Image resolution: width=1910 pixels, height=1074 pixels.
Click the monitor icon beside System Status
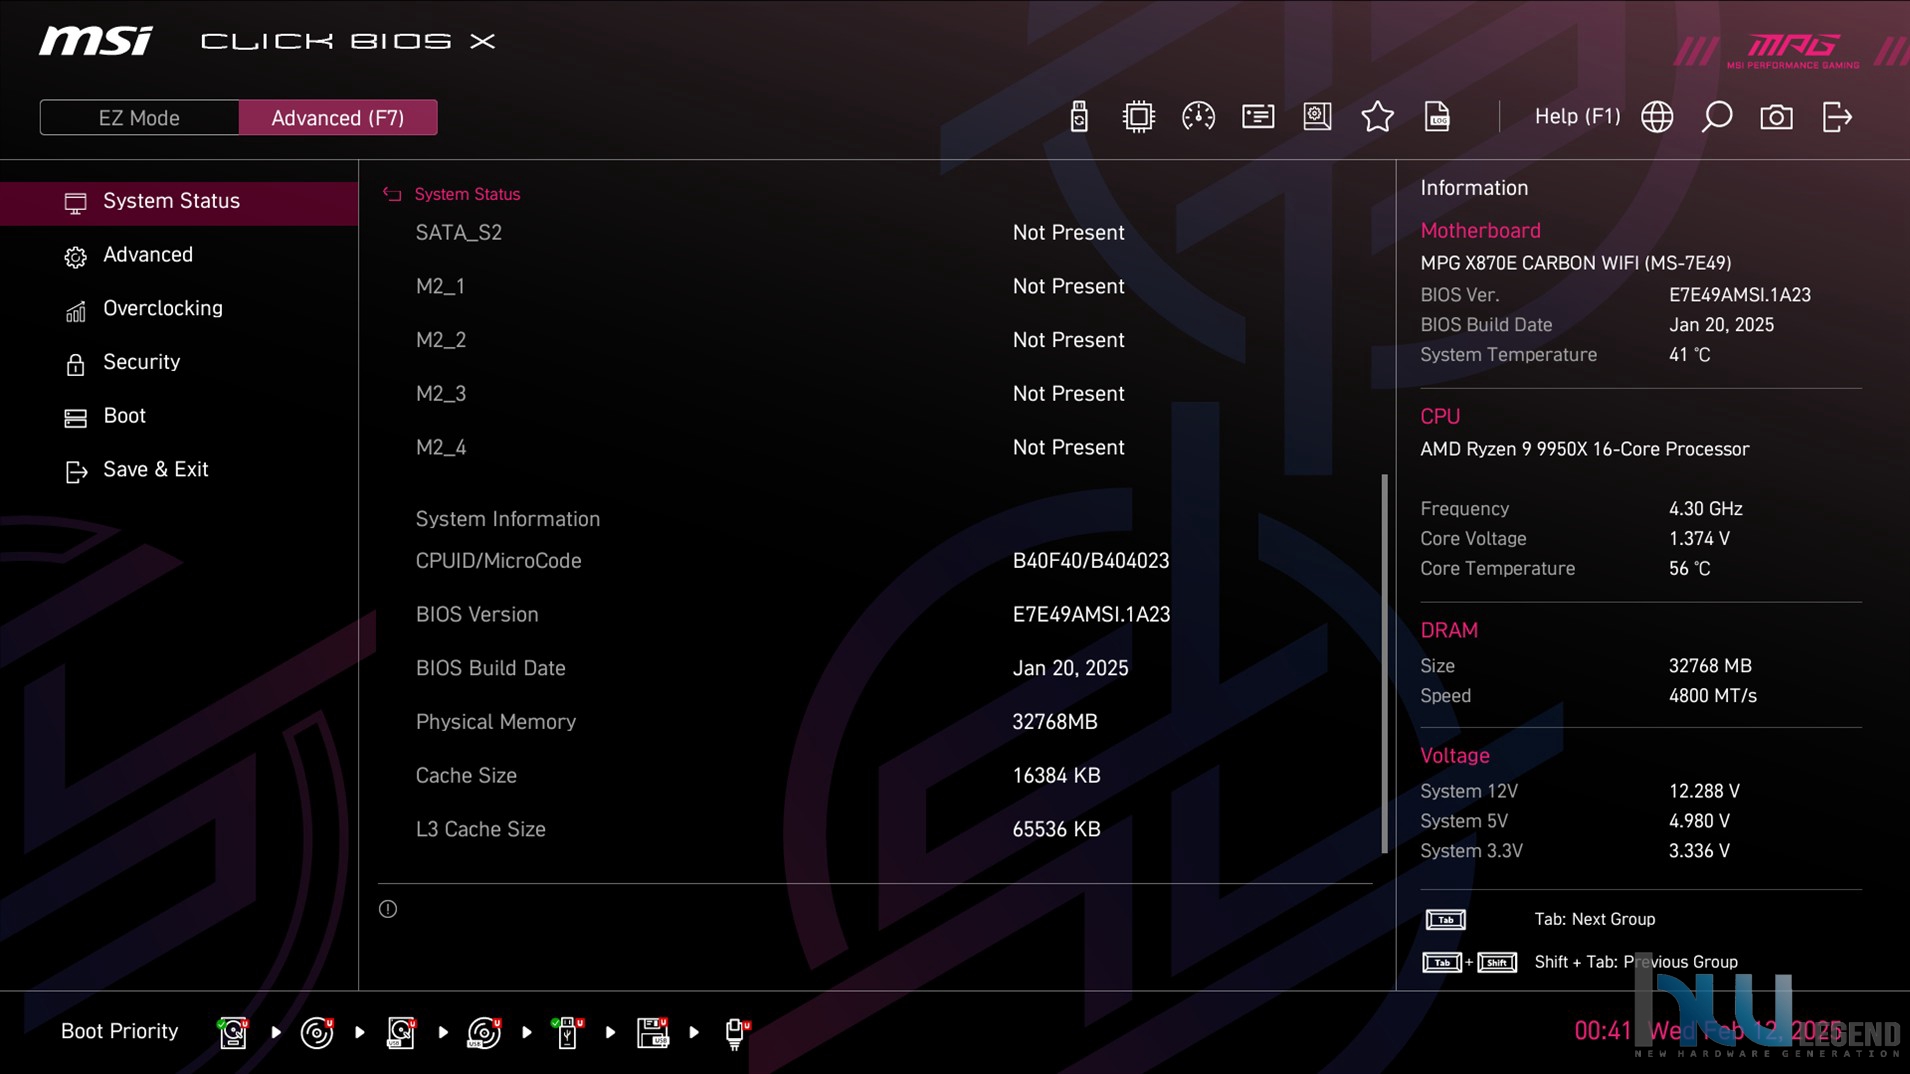pos(75,203)
